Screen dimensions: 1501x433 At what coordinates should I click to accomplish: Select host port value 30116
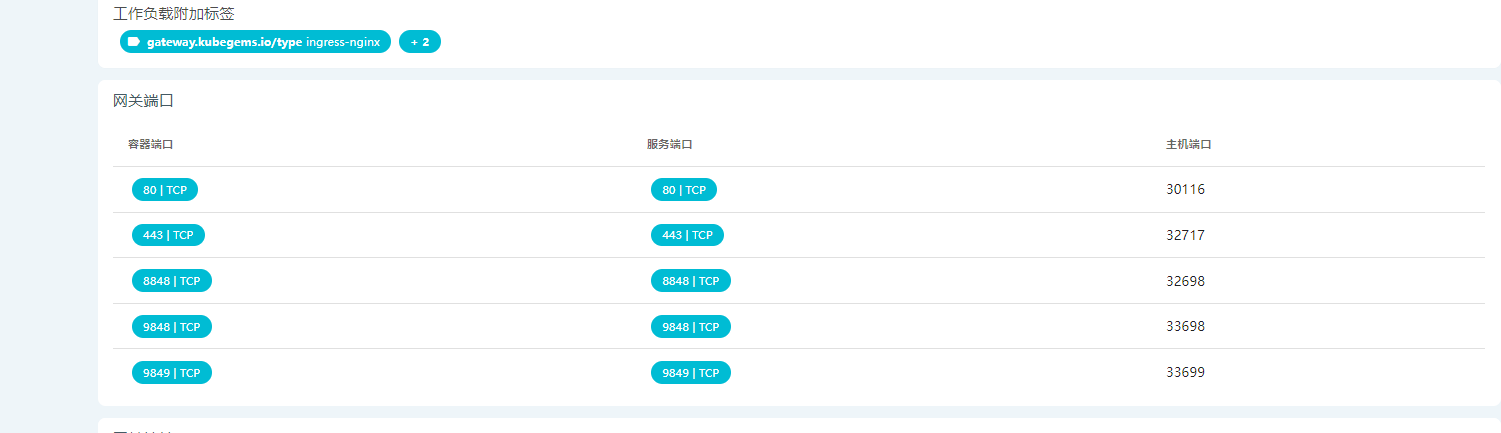point(1185,190)
